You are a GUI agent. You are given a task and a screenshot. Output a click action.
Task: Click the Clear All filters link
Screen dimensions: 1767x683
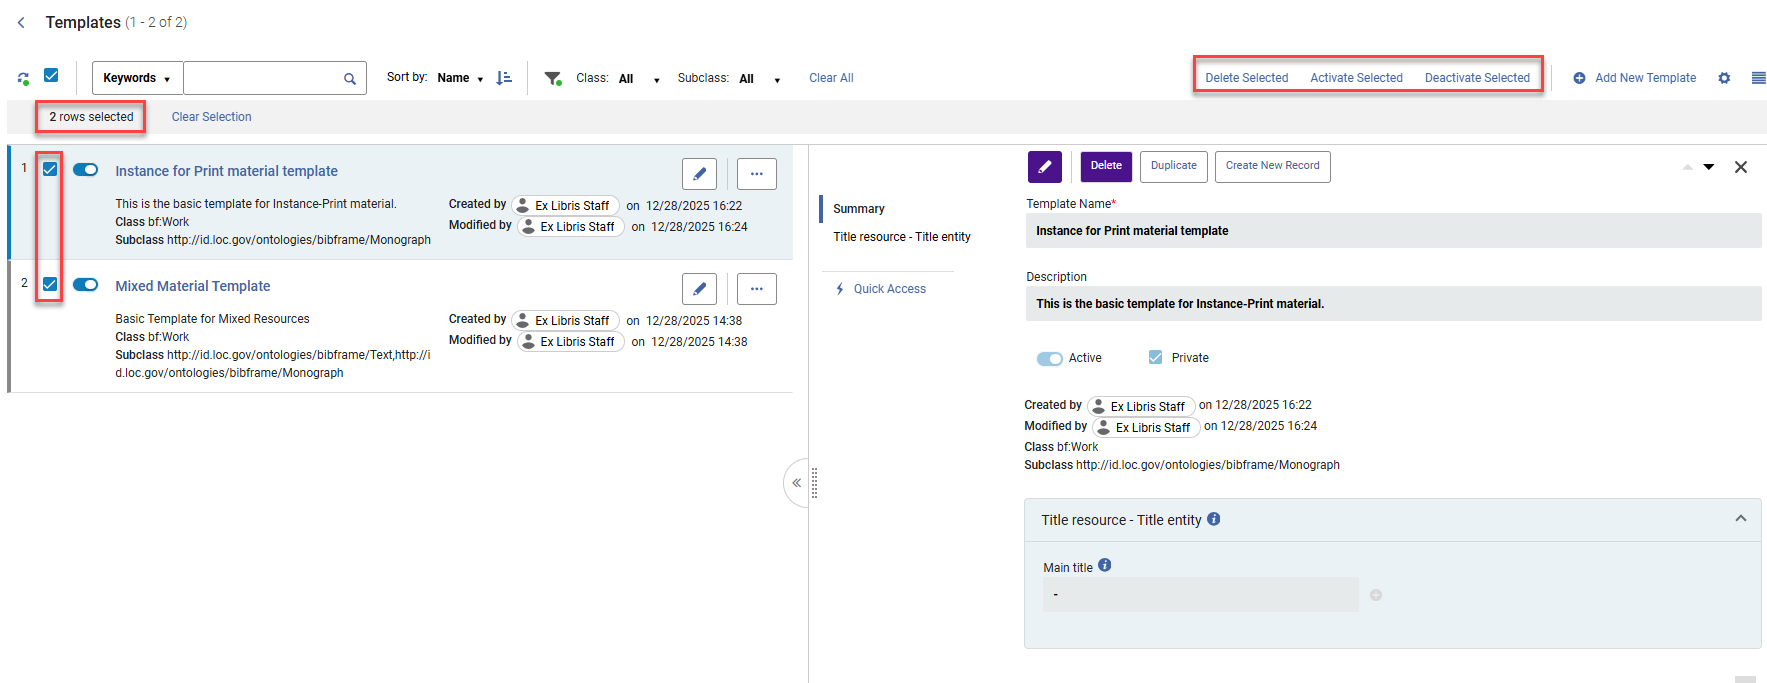point(831,78)
